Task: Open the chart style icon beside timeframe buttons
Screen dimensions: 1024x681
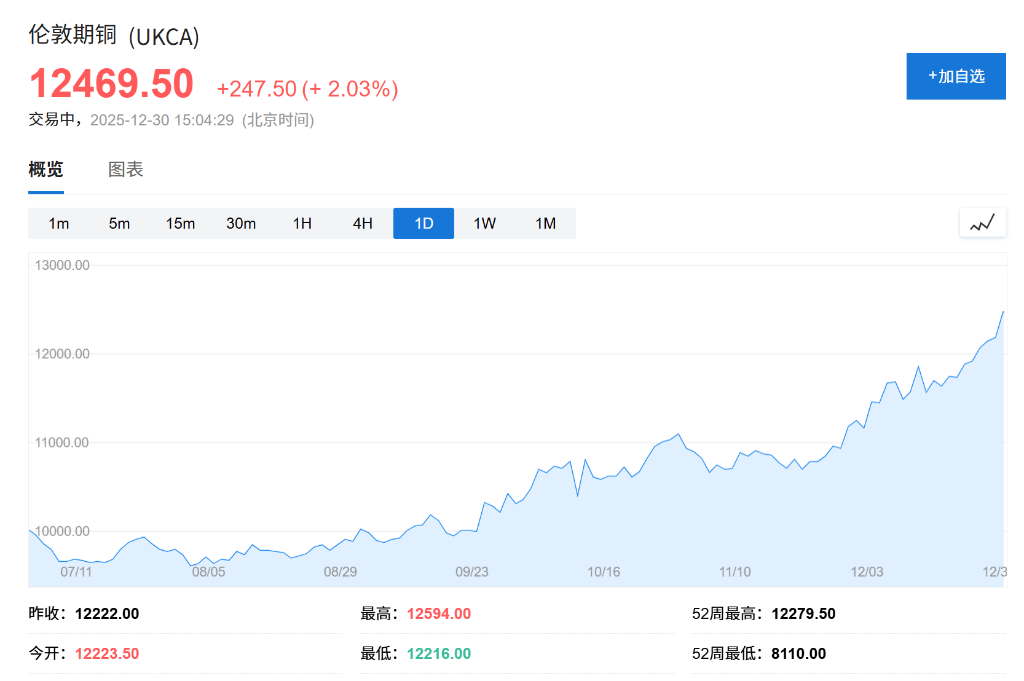Action: pos(982,223)
